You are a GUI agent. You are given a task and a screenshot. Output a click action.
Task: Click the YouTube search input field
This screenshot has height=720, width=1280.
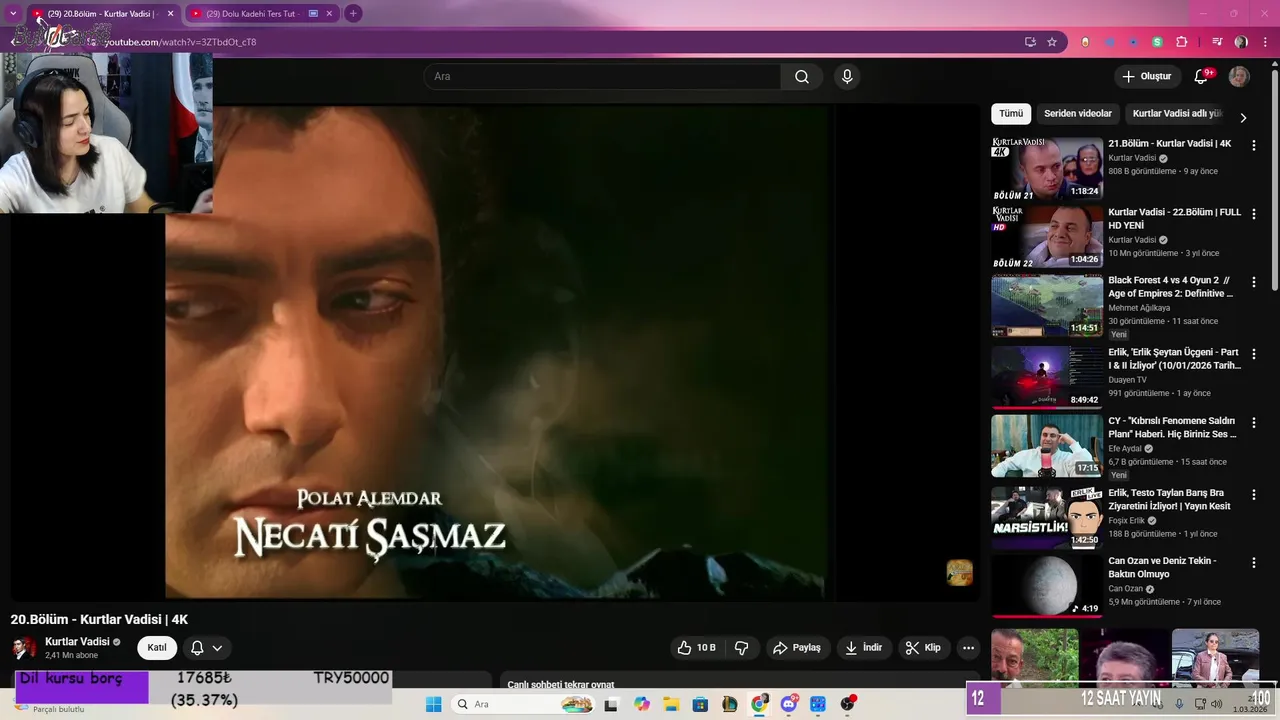(602, 77)
